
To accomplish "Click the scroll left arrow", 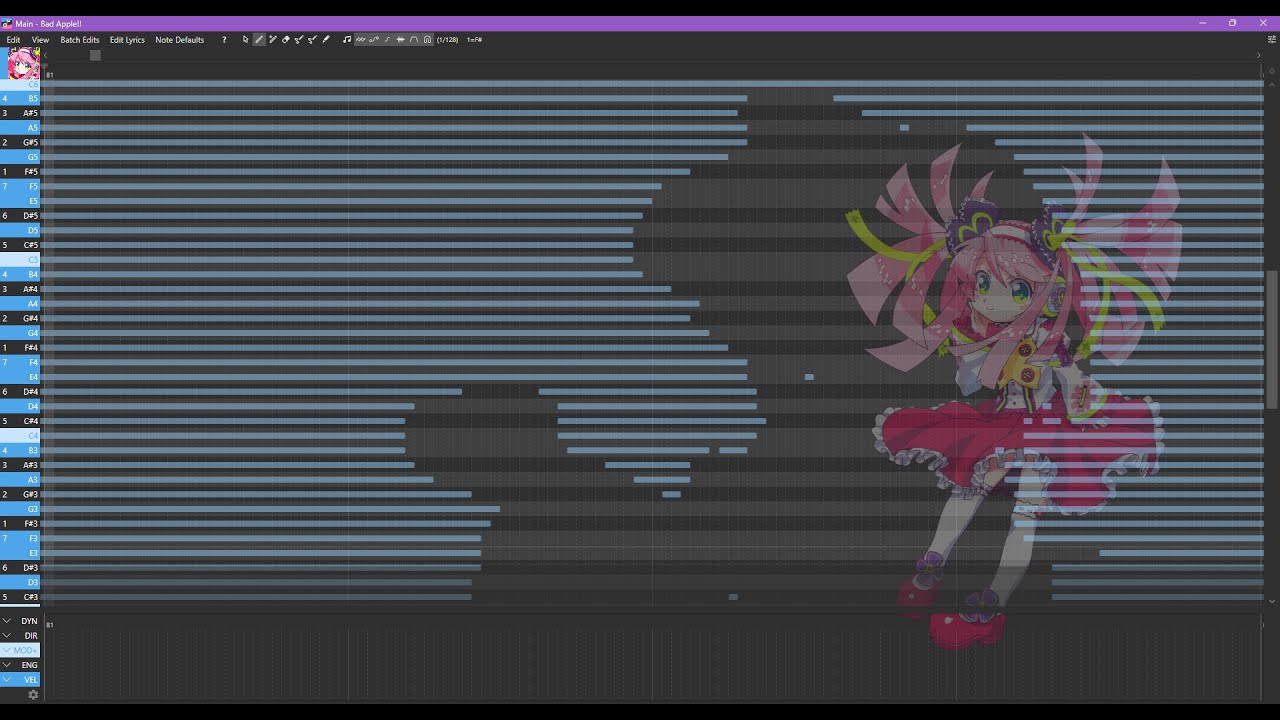I will click(45, 55).
